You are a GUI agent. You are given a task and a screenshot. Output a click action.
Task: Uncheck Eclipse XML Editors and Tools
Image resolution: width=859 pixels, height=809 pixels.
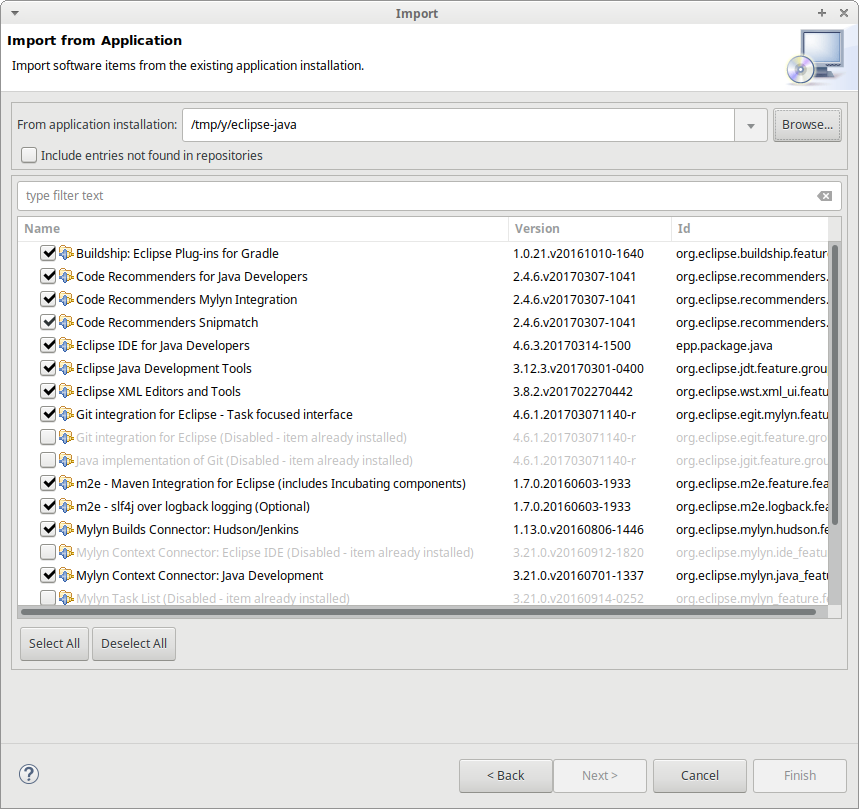(48, 391)
